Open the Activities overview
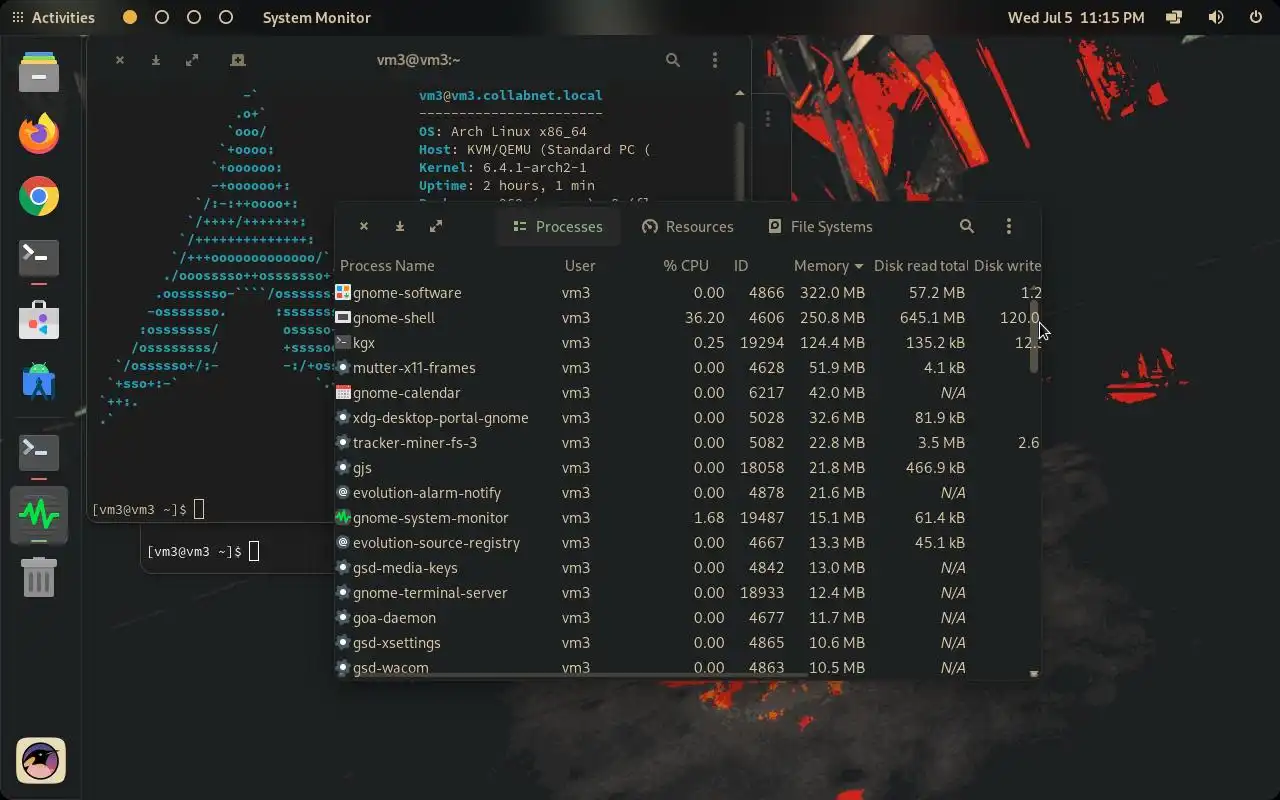 53,17
